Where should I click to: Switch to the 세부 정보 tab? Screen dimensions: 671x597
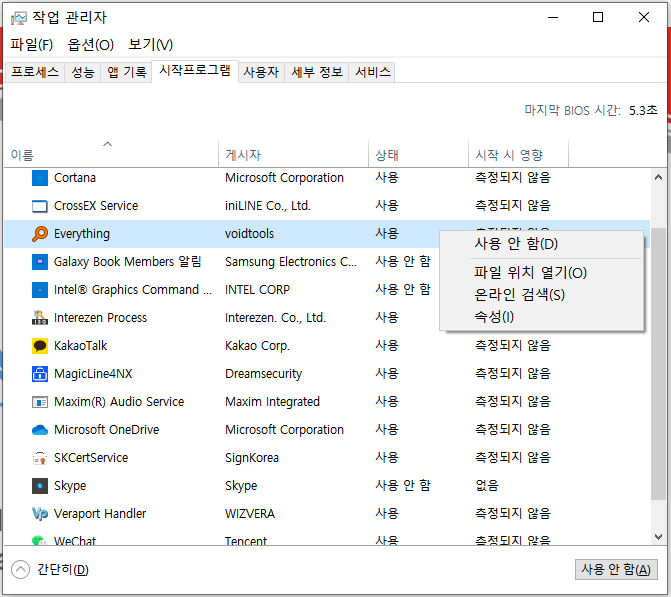click(317, 72)
